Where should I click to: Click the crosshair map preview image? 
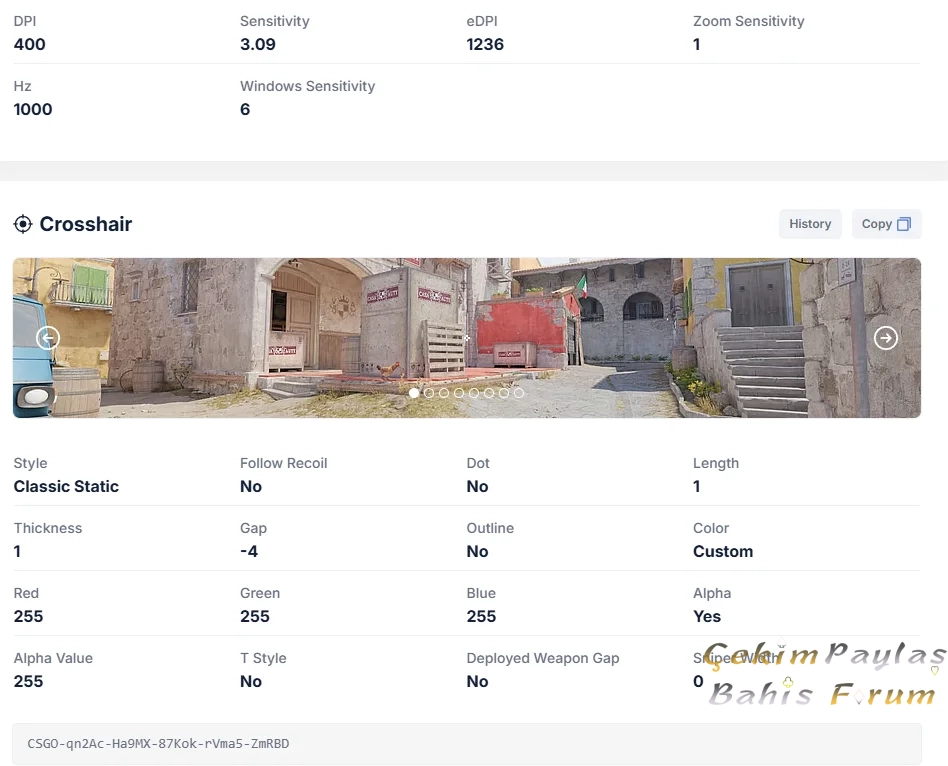pos(600,320)
